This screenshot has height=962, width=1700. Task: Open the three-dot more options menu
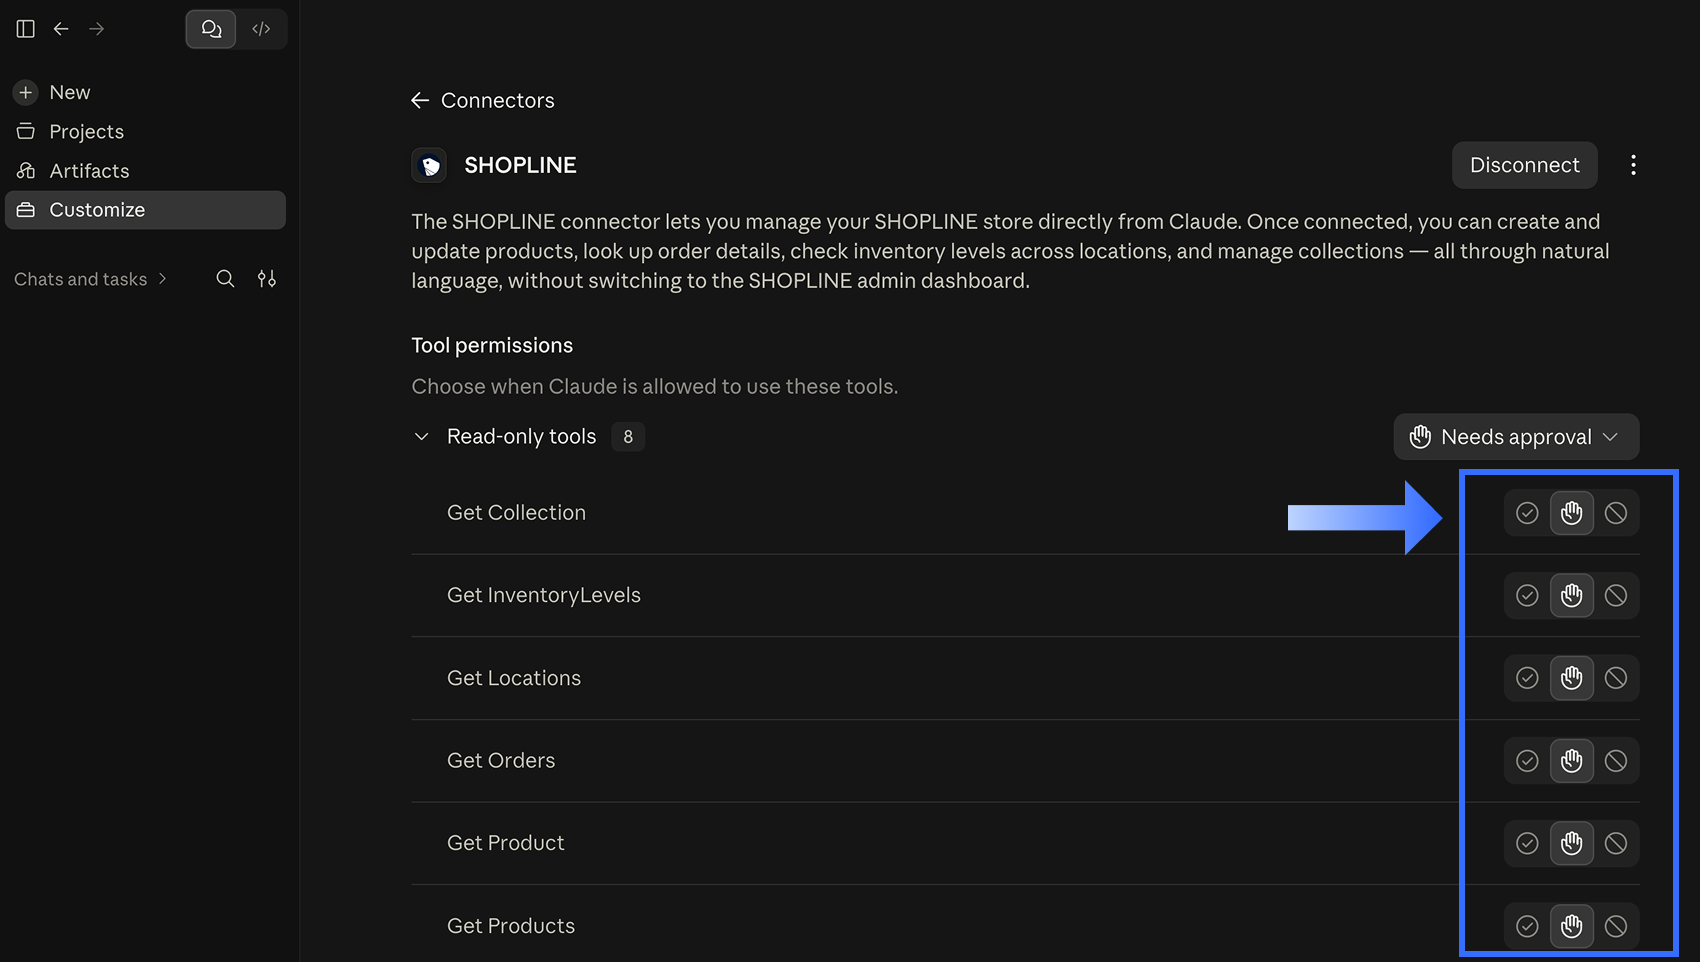click(x=1633, y=165)
